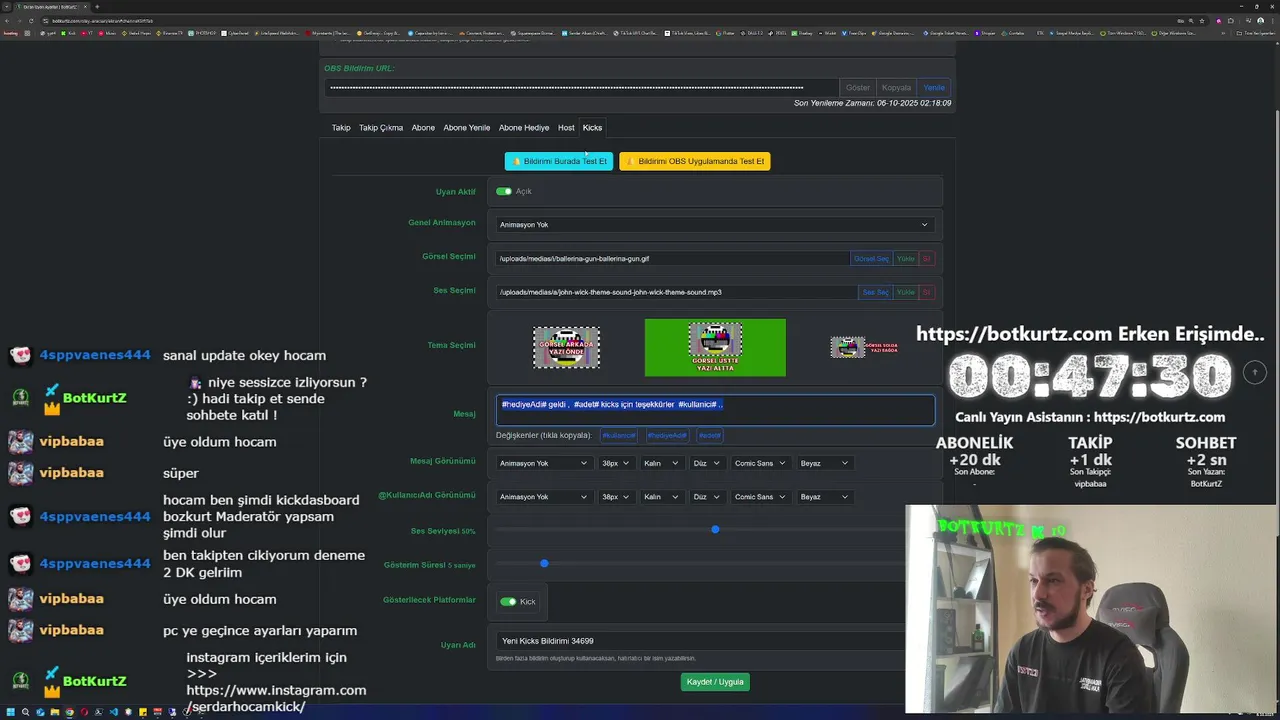Screen dimensions: 1280x720
Task: Click Kopyala for the OBS URL
Action: point(896,88)
